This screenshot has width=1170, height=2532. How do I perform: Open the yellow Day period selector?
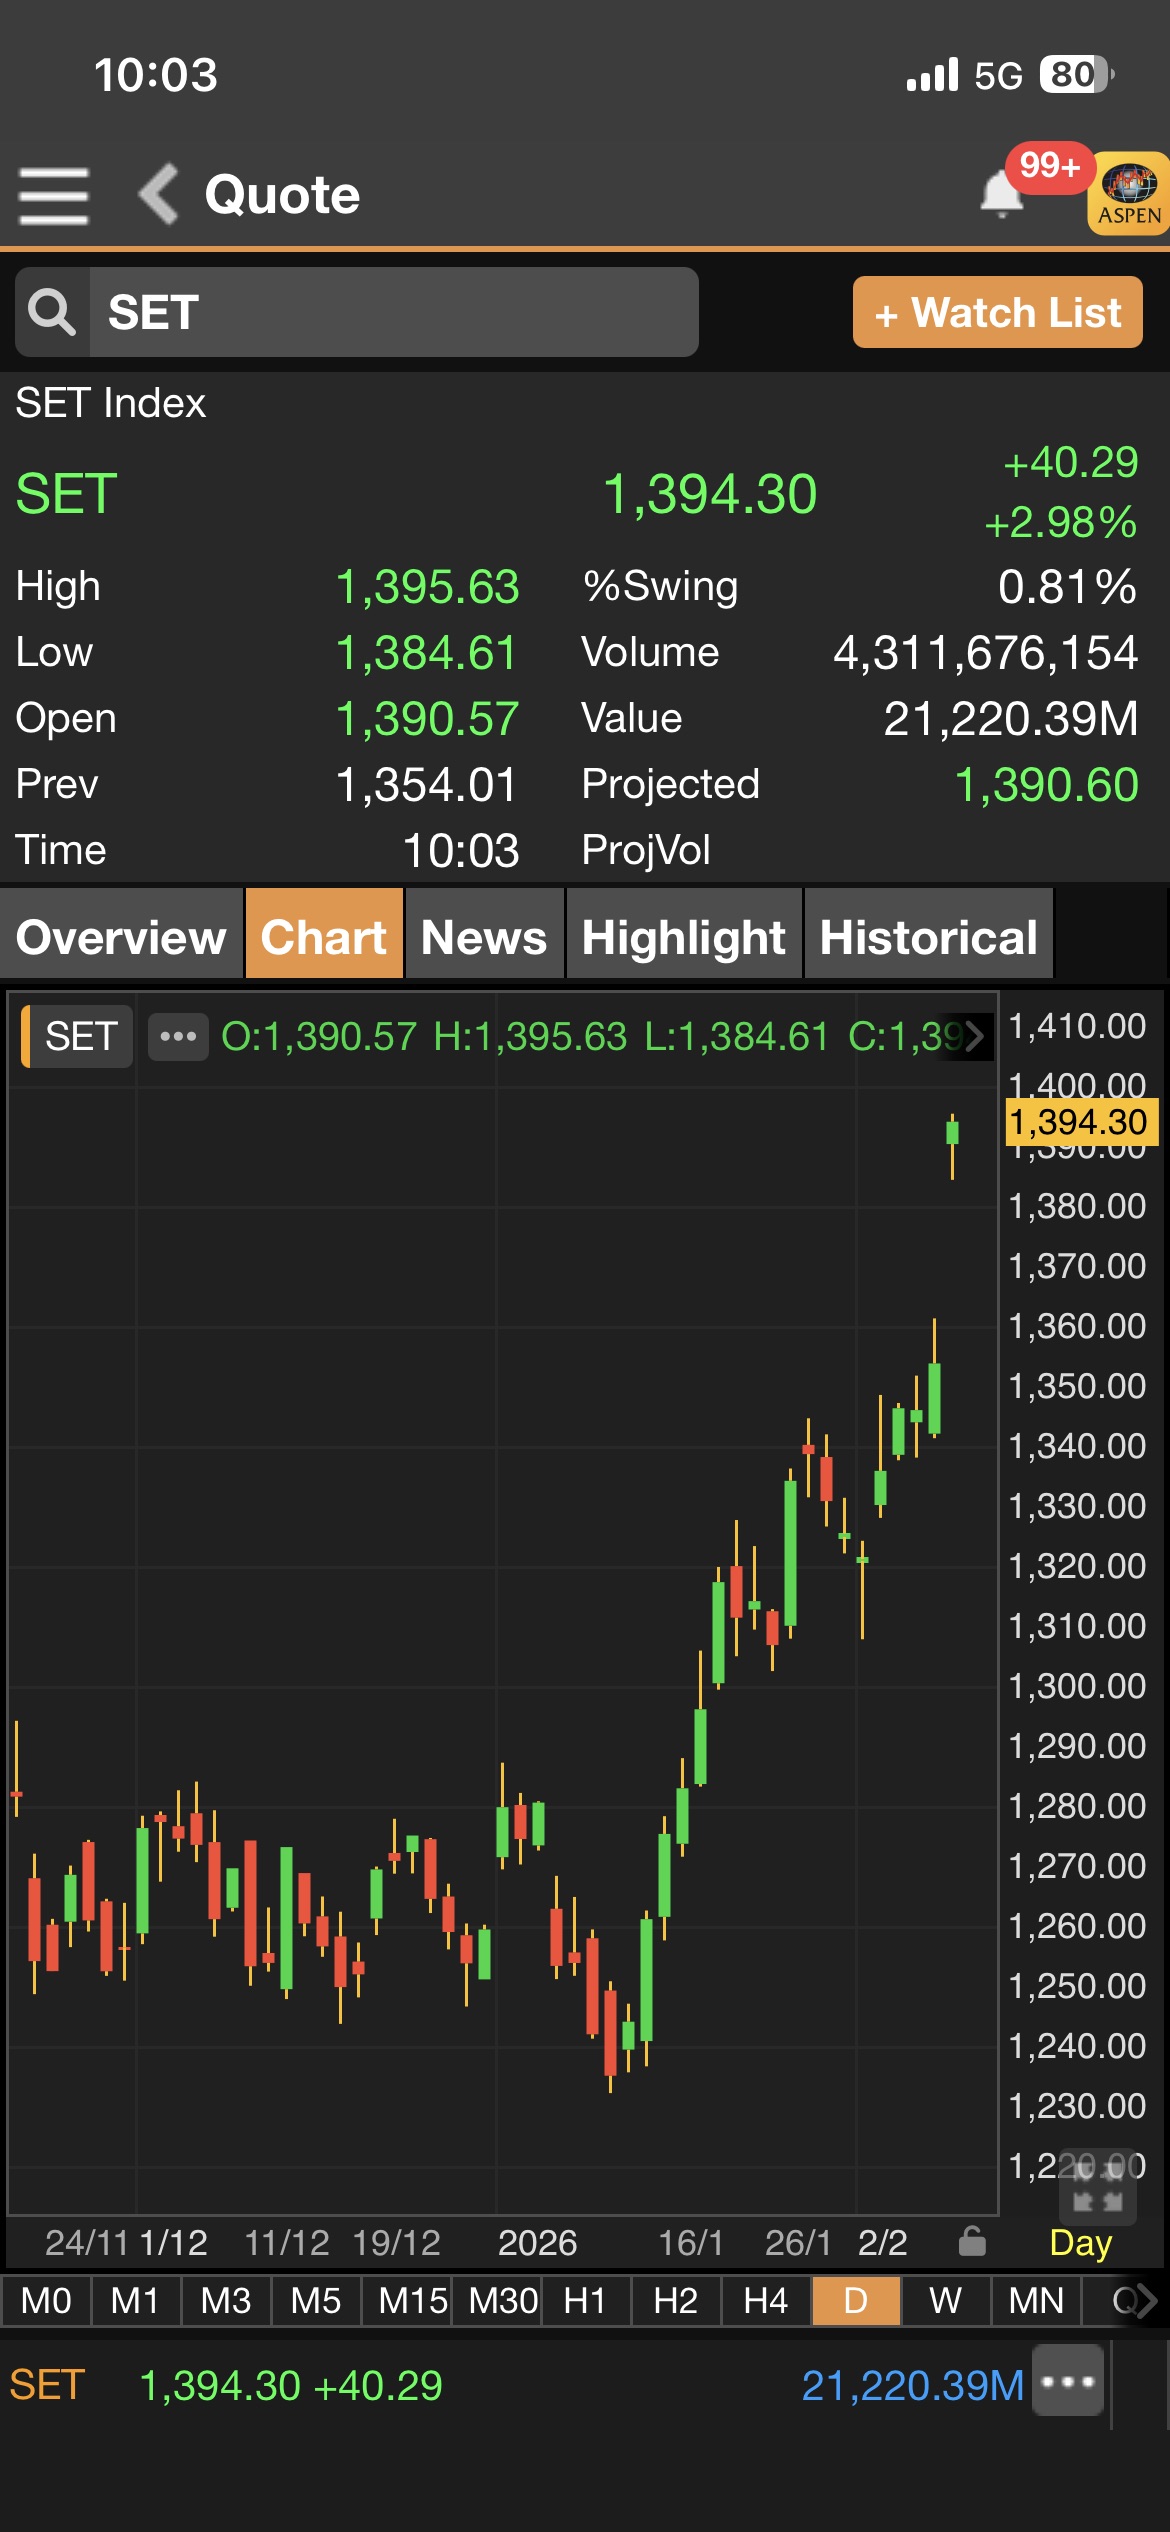click(x=1080, y=2243)
